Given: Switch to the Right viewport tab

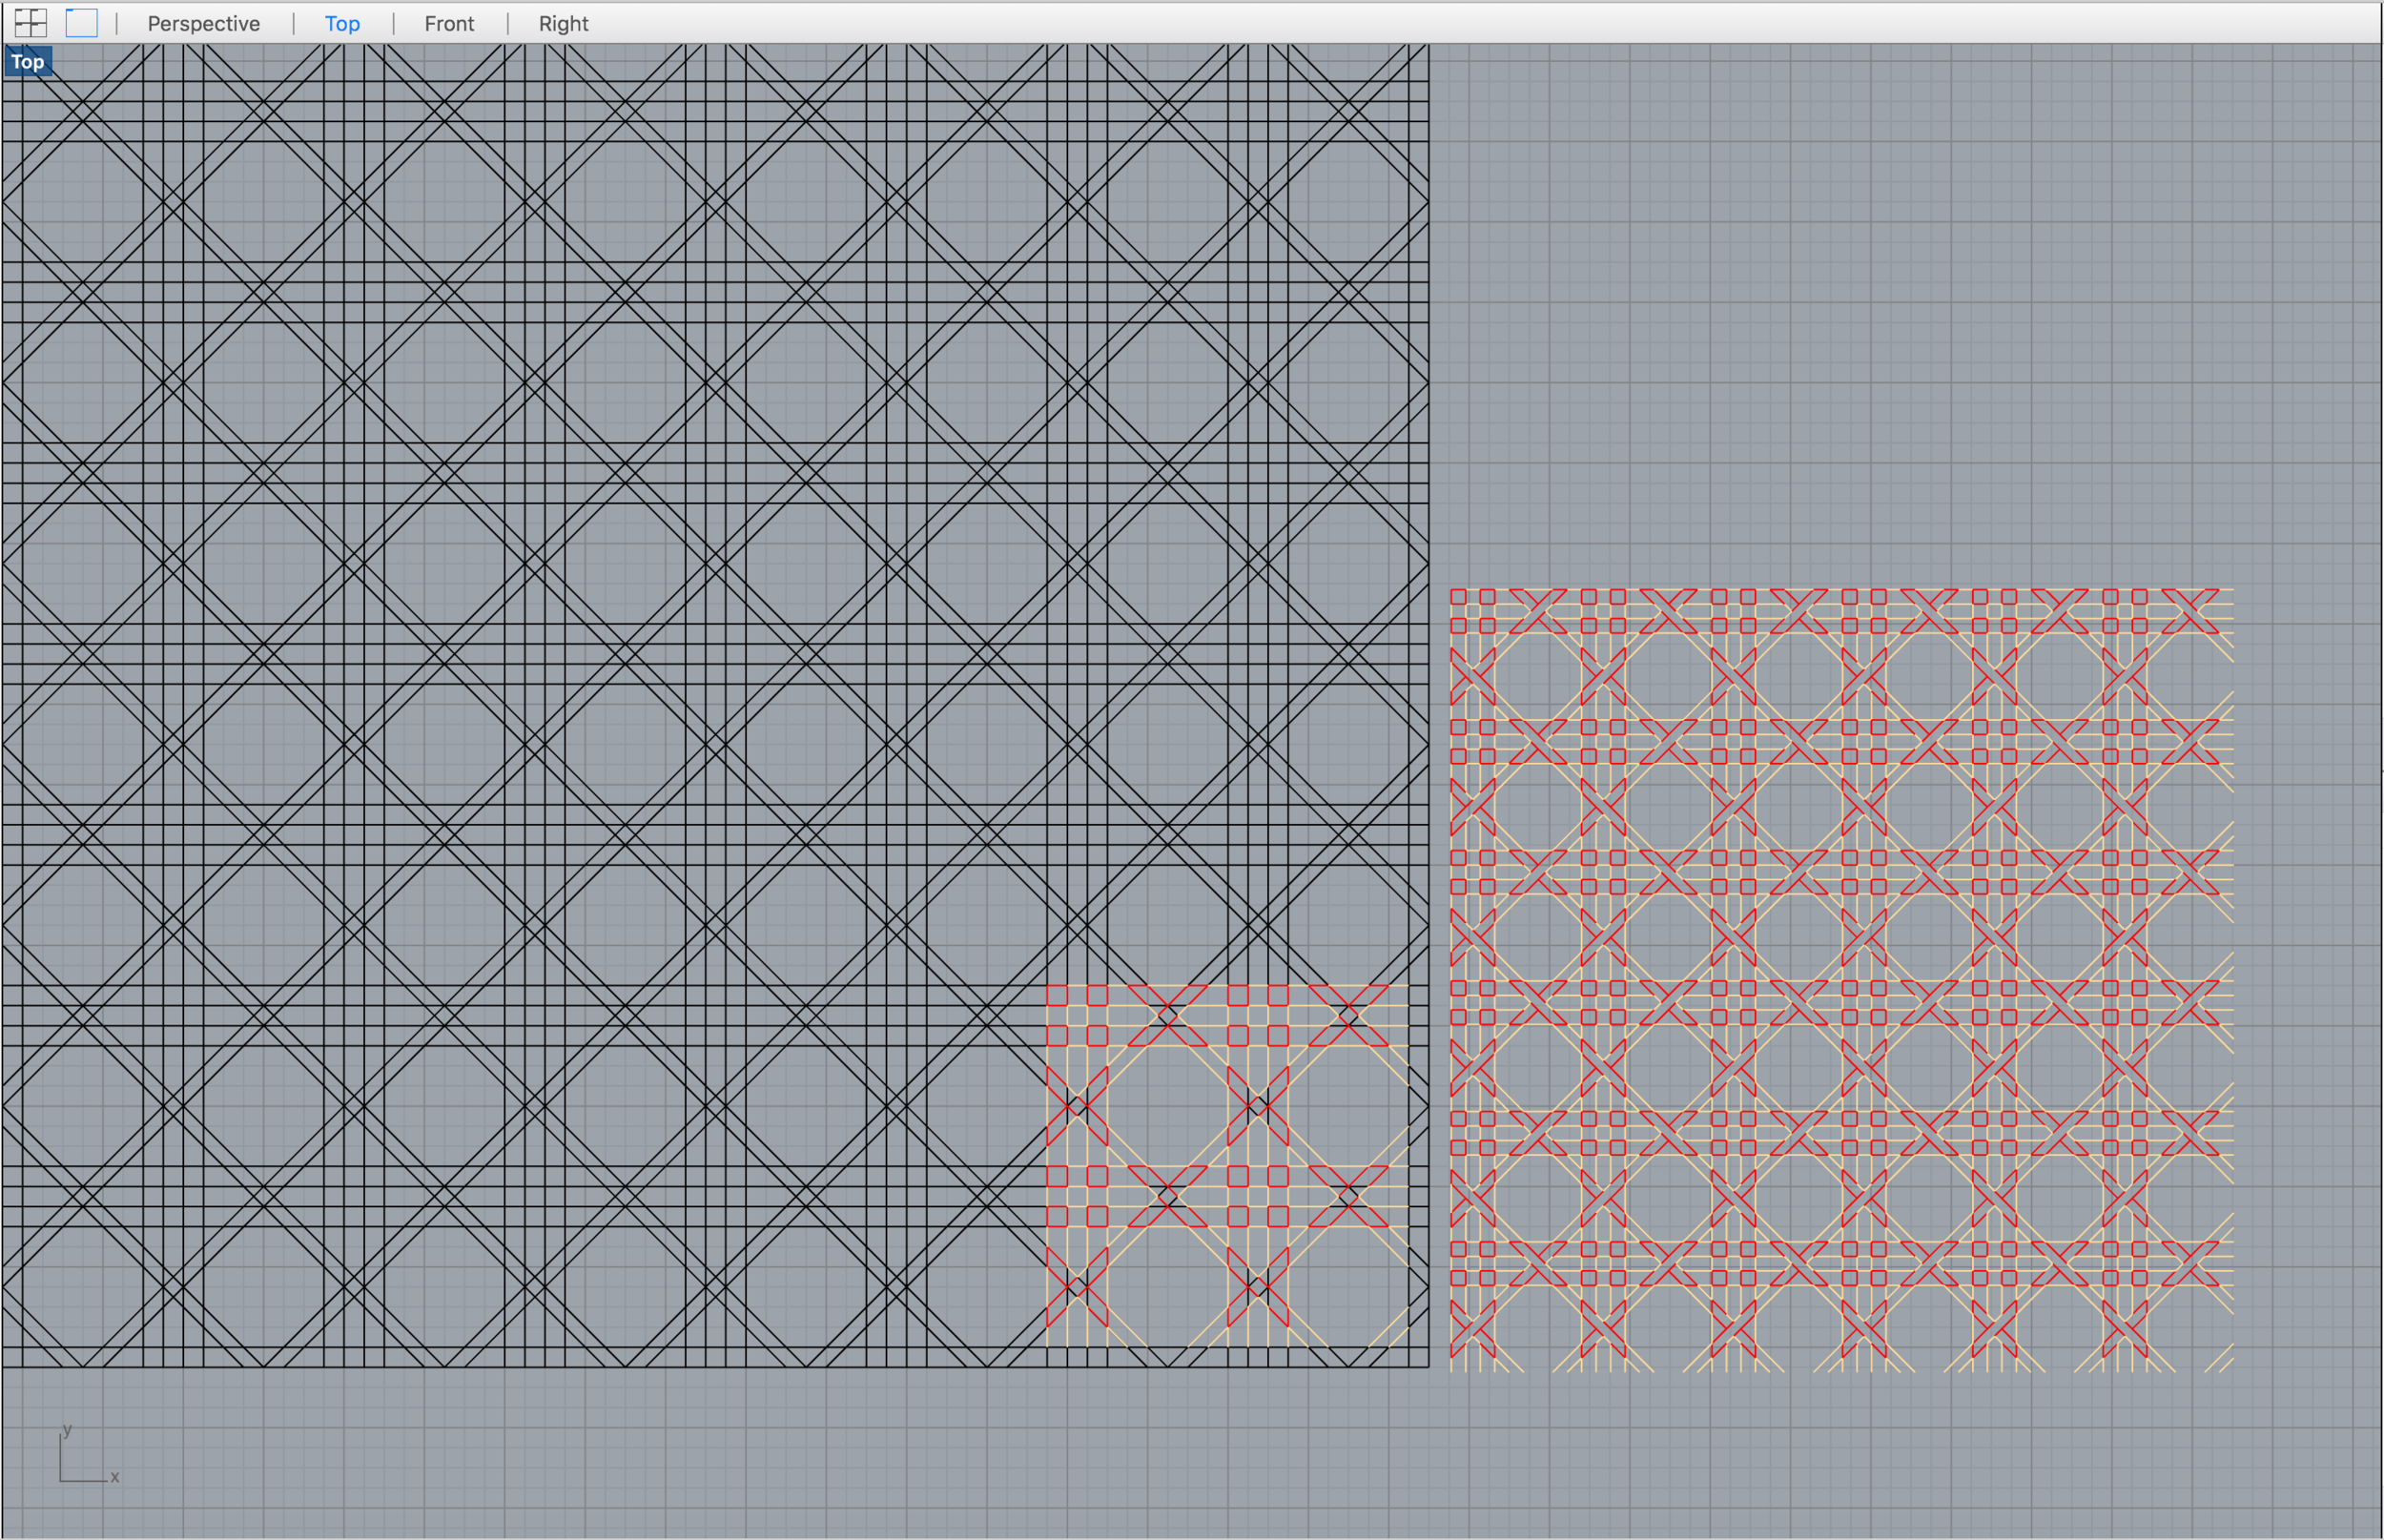Looking at the screenshot, I should point(563,24).
